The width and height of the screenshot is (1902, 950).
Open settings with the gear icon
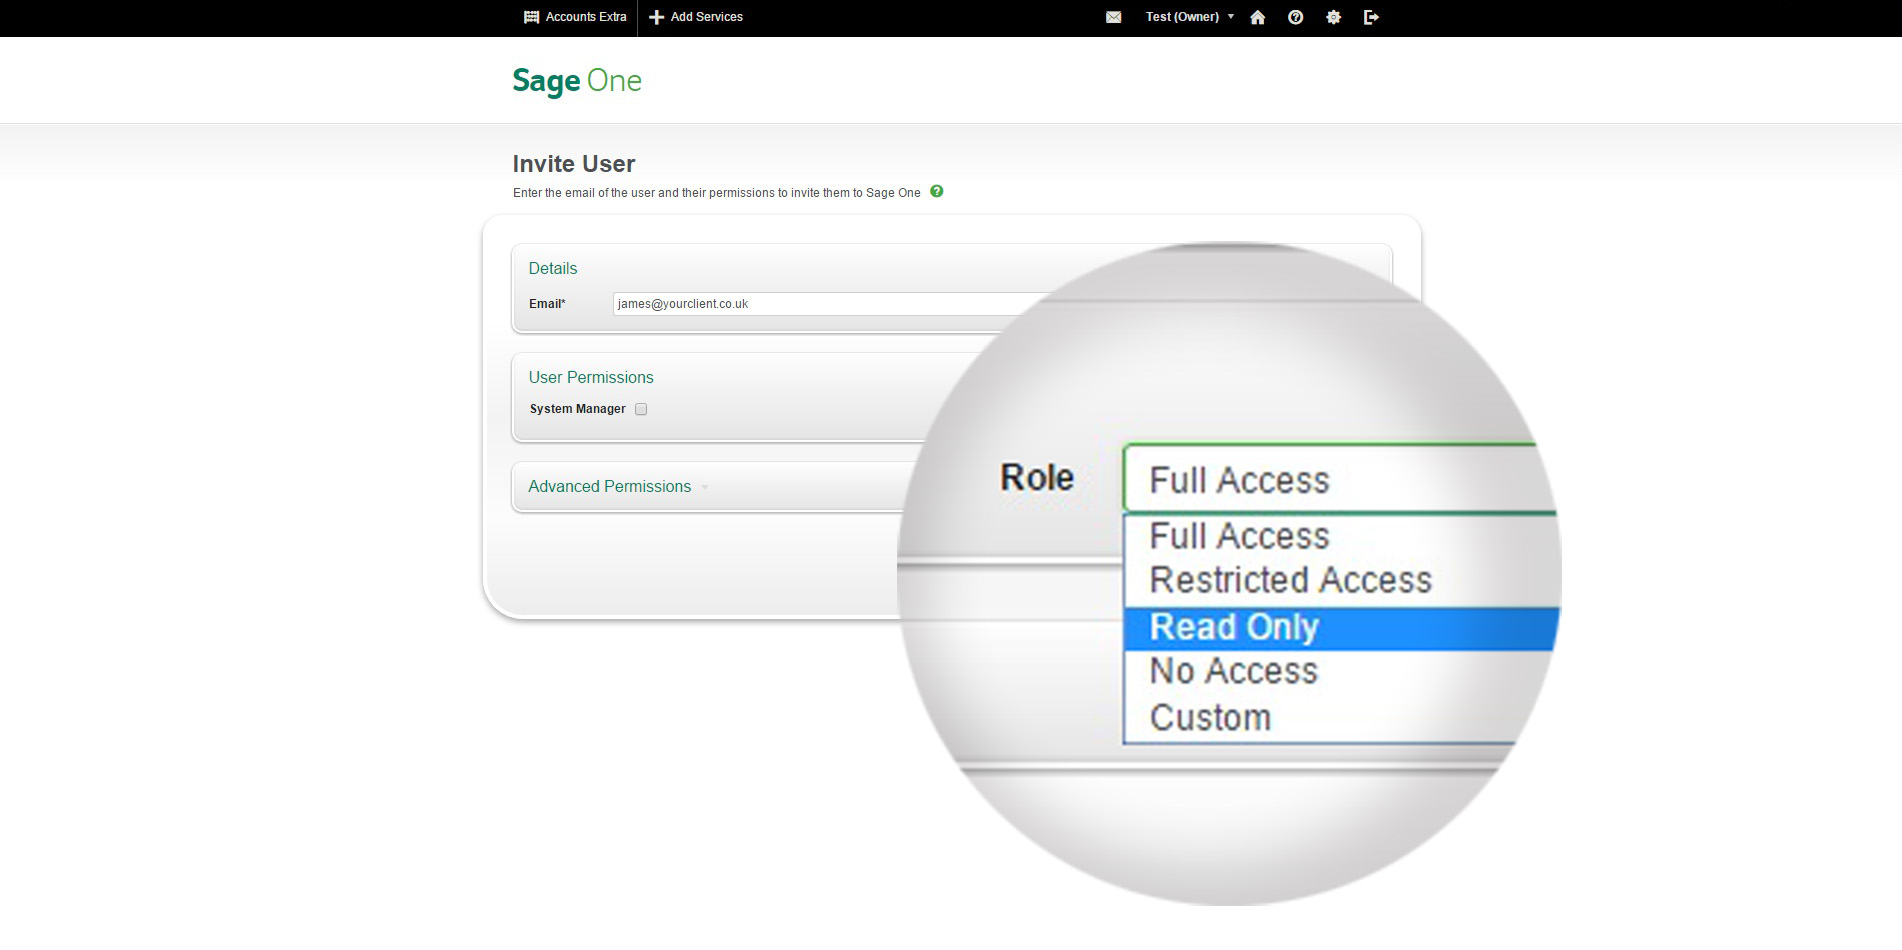point(1333,17)
